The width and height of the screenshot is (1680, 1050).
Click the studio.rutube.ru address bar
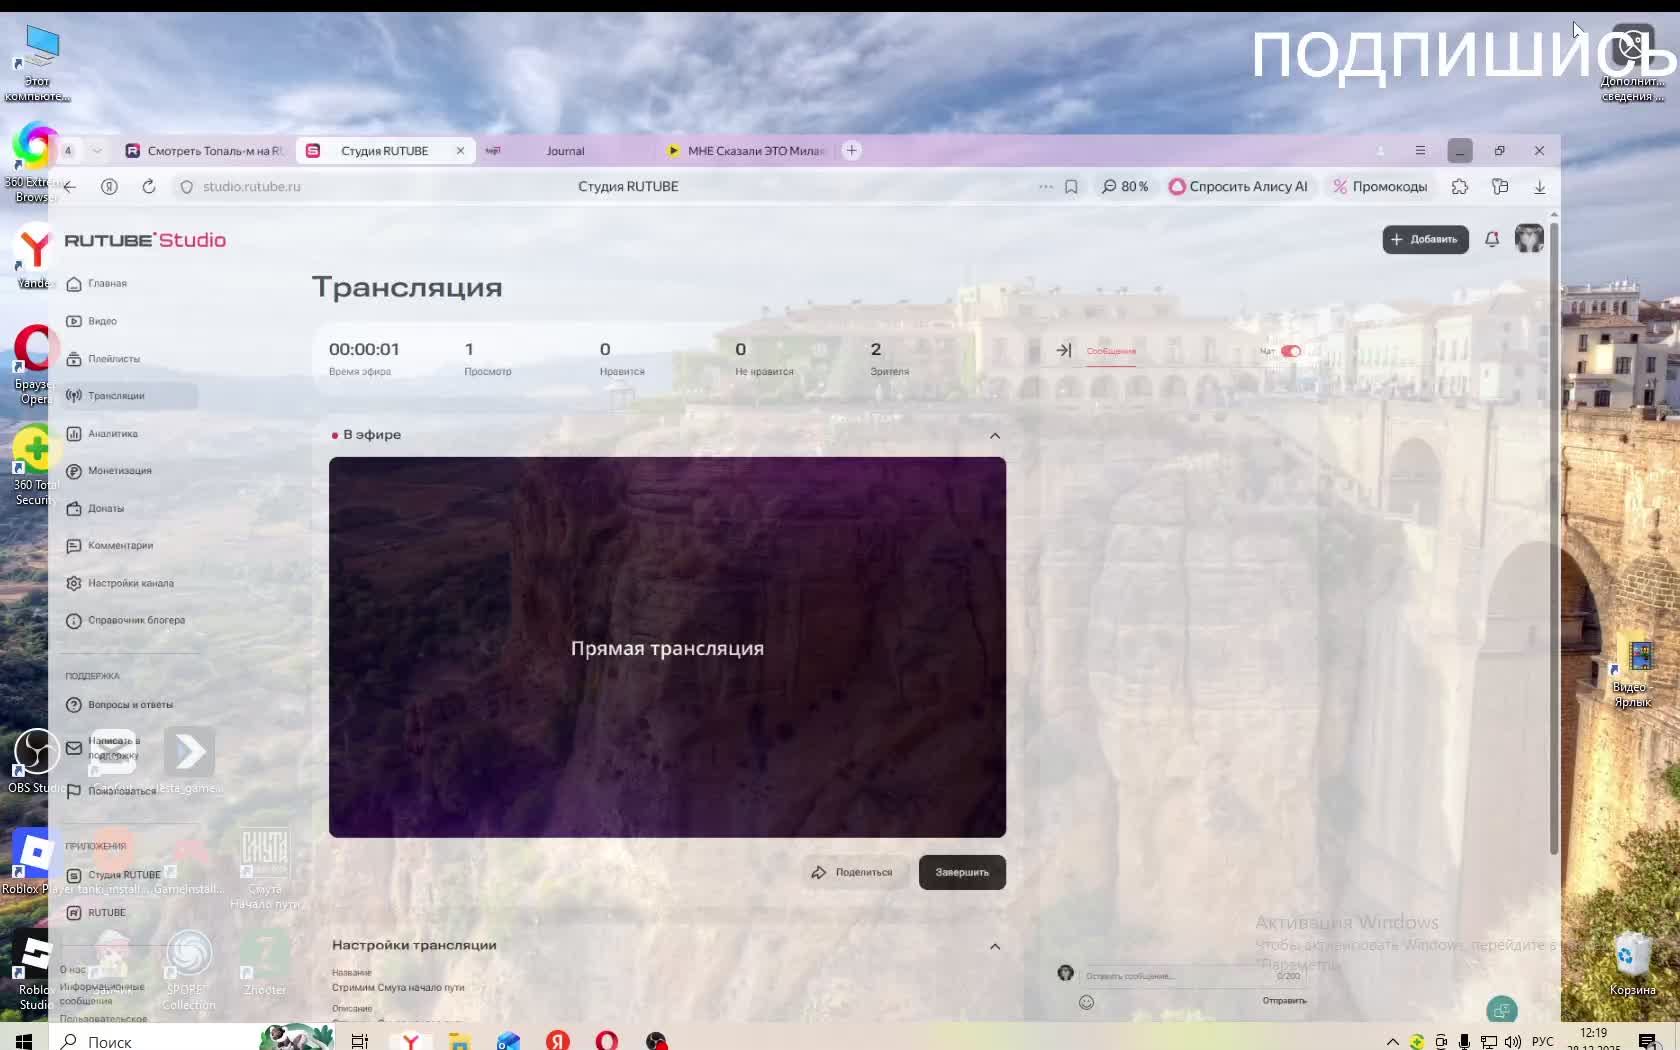tap(251, 187)
